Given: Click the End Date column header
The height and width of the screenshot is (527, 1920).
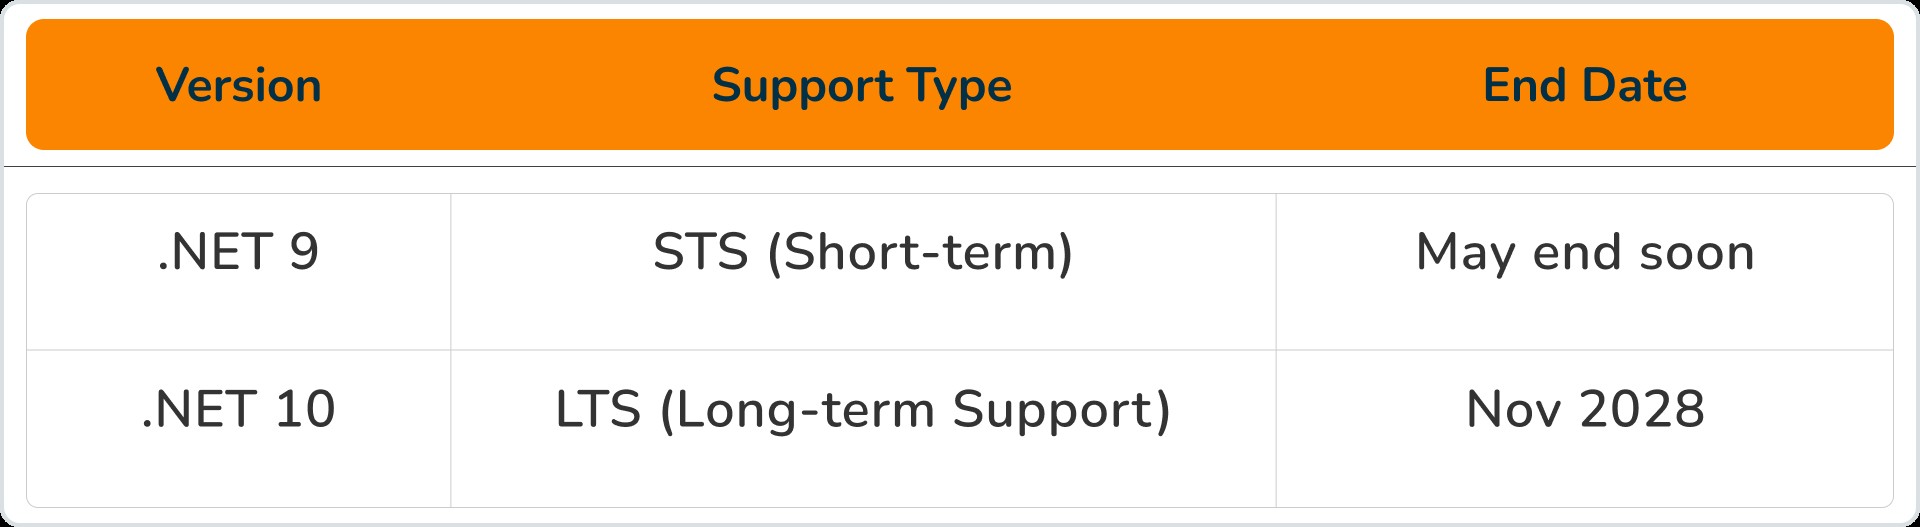Looking at the screenshot, I should point(1585,86).
